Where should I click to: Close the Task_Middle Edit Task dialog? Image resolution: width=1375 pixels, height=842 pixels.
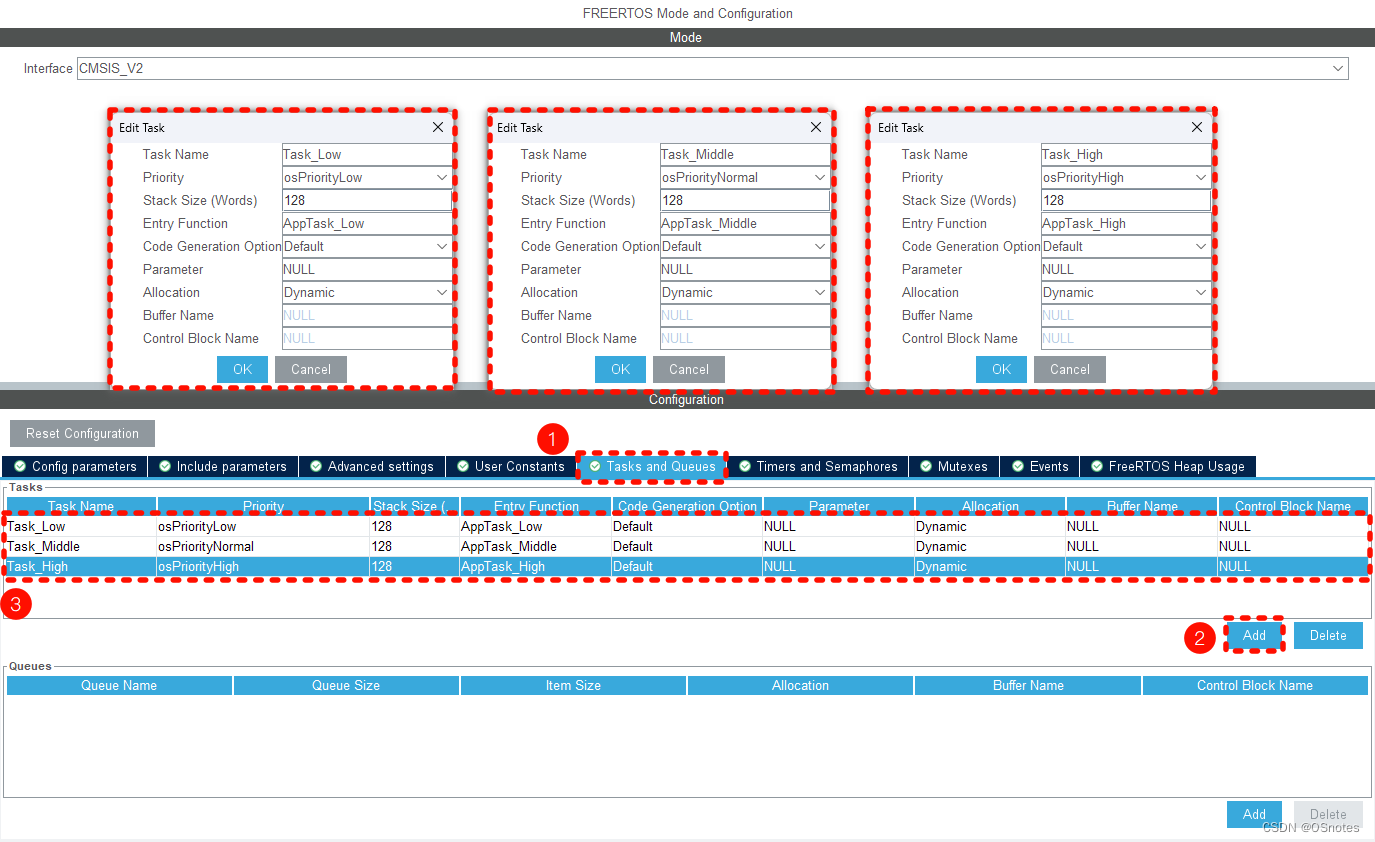point(816,127)
